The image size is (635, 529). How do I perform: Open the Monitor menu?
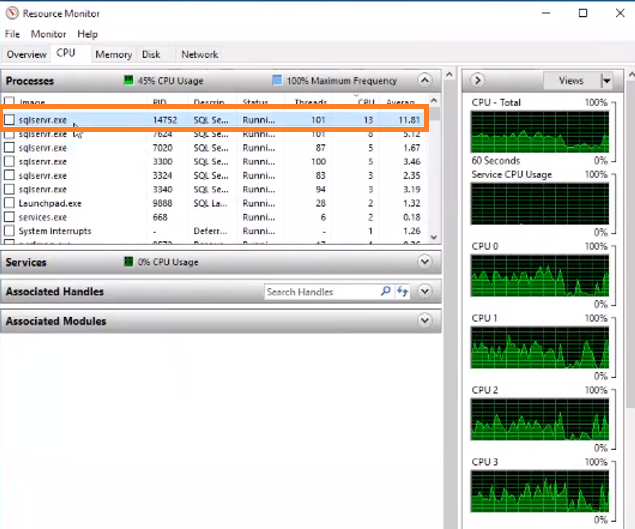48,34
